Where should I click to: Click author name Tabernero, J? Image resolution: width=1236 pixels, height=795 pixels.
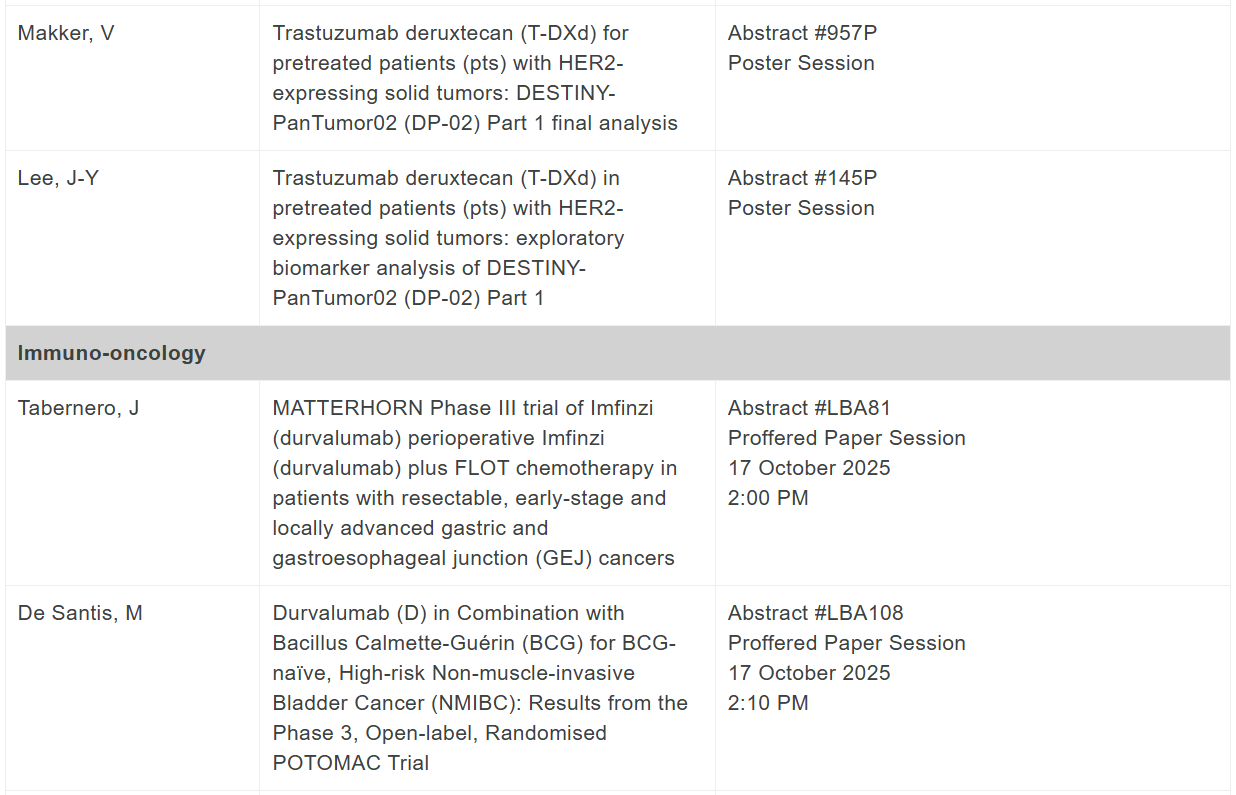coord(78,408)
